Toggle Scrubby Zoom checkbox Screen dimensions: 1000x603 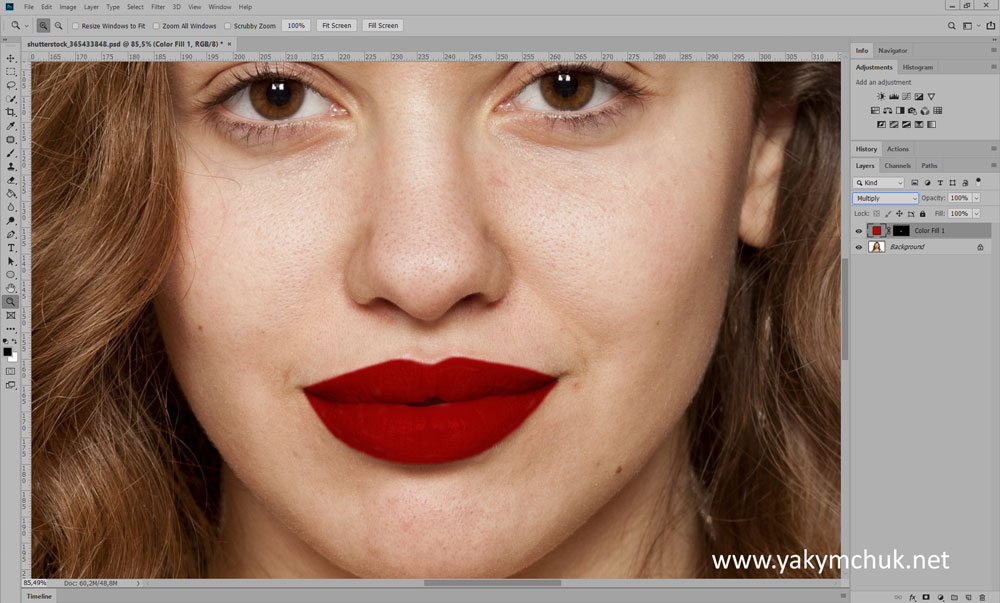227,25
